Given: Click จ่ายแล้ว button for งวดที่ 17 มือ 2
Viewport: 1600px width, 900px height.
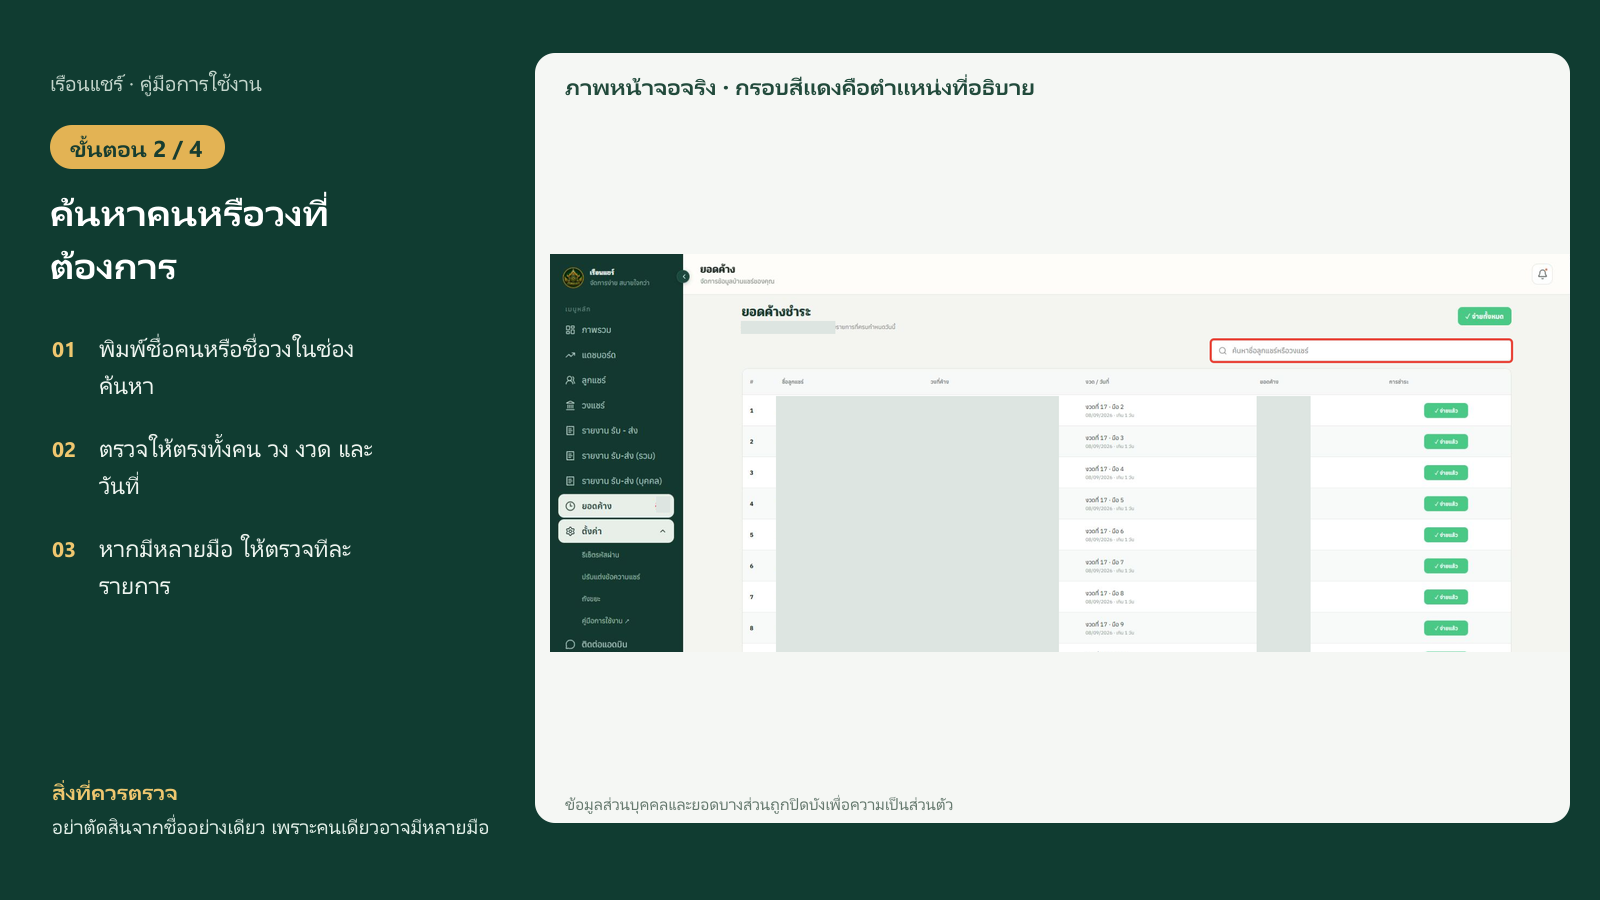Looking at the screenshot, I should pos(1446,411).
